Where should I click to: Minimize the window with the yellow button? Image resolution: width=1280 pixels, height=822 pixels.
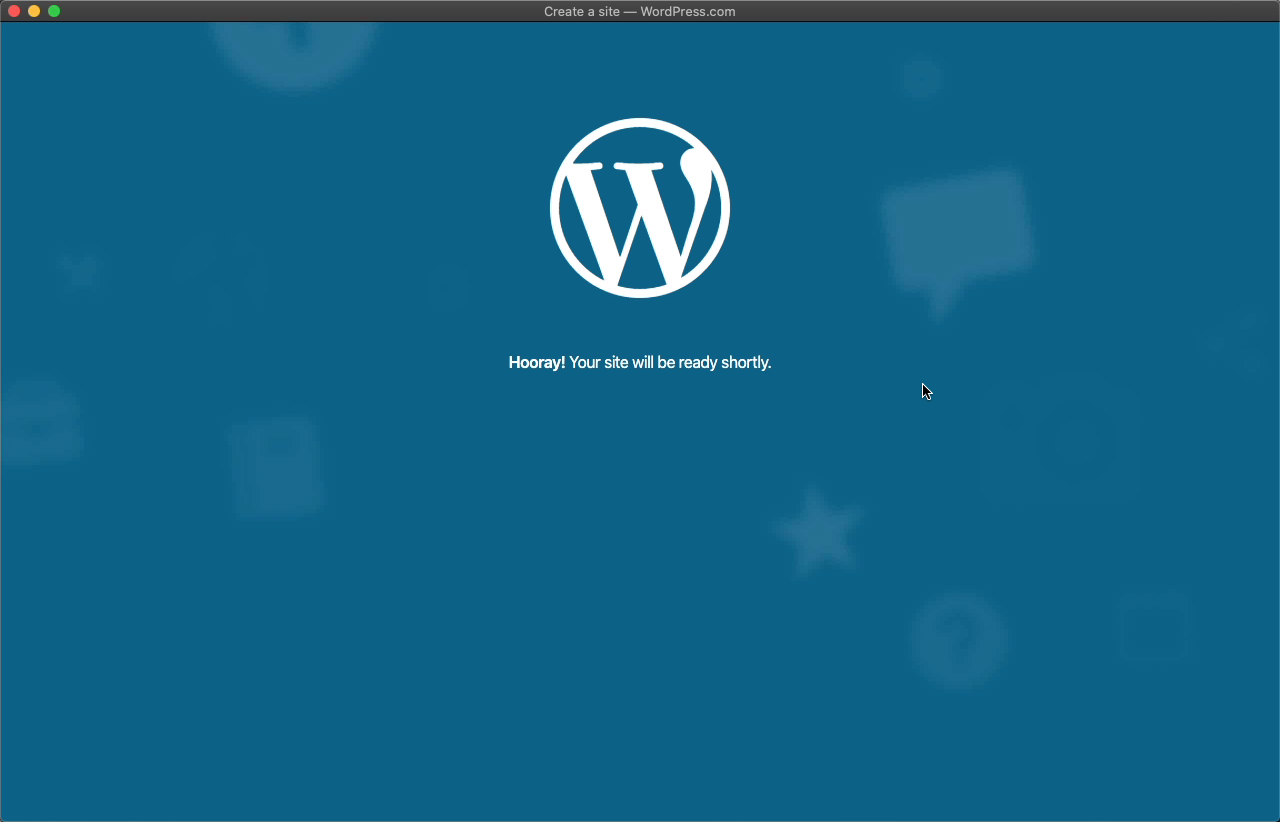point(34,11)
